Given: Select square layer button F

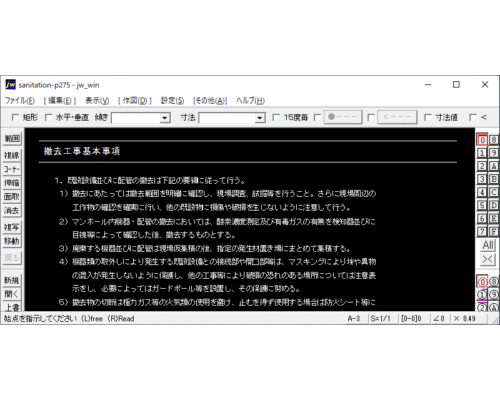Looking at the screenshot, I should click(494, 232).
